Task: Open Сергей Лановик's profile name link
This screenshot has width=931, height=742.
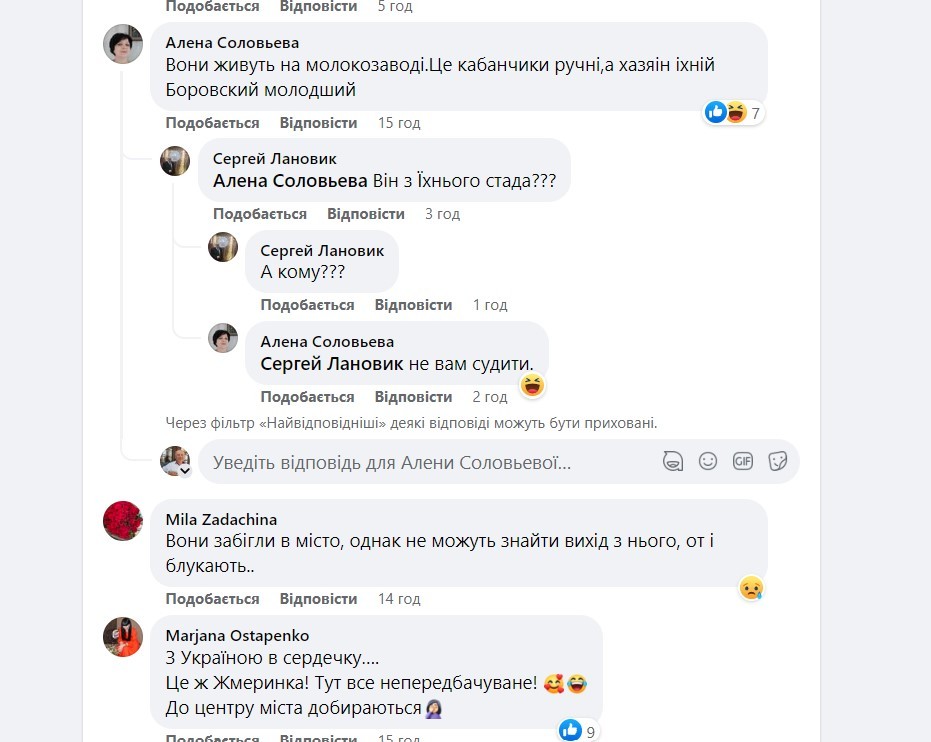Action: click(x=275, y=159)
